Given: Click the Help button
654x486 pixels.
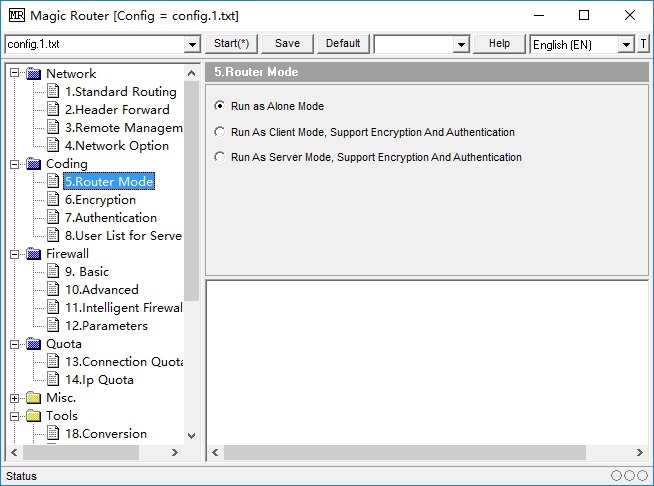Looking at the screenshot, I should pyautogui.click(x=499, y=43).
